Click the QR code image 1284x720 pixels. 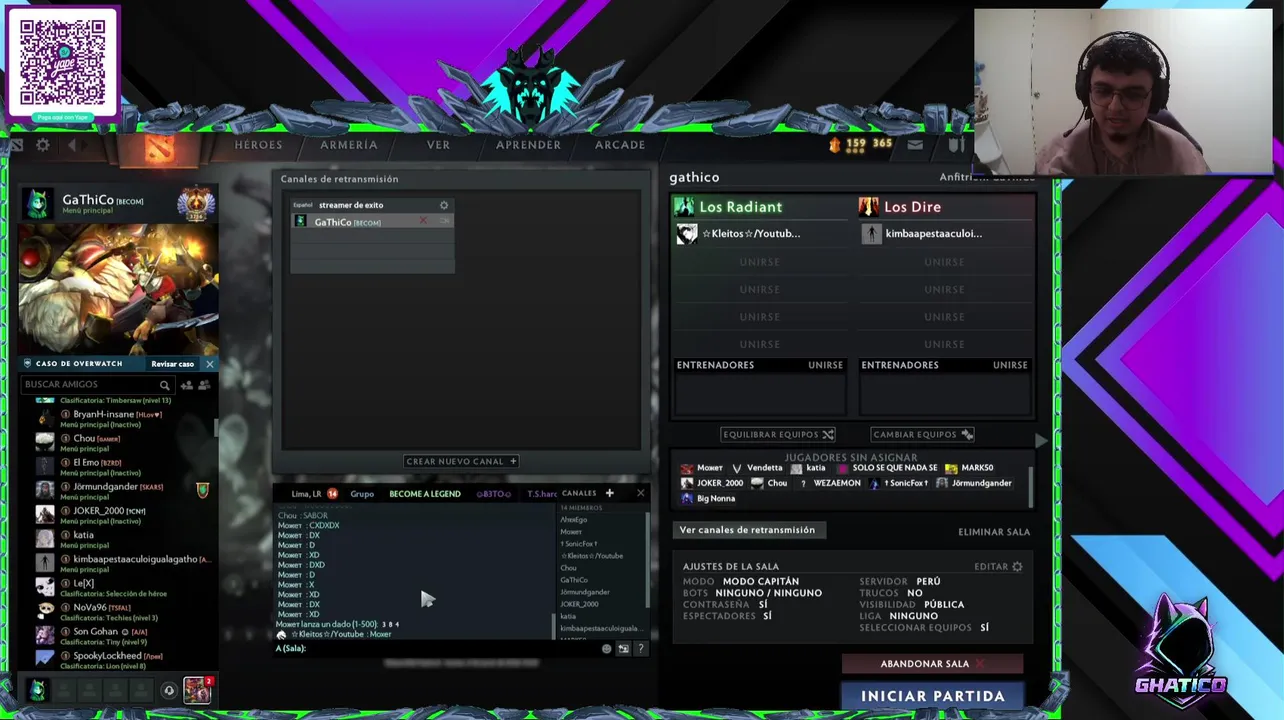pos(63,62)
